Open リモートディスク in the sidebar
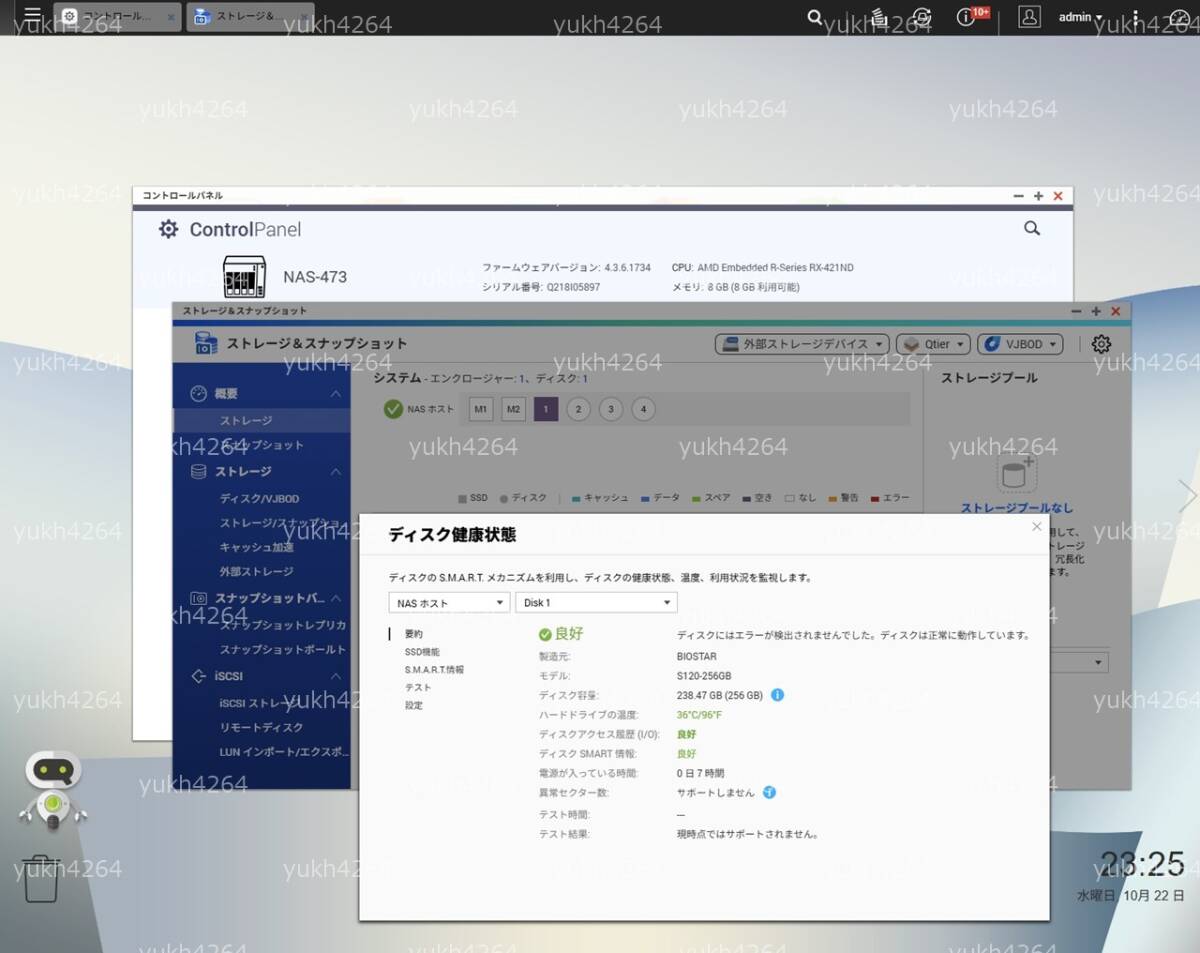The width and height of the screenshot is (1200, 953). click(261, 727)
